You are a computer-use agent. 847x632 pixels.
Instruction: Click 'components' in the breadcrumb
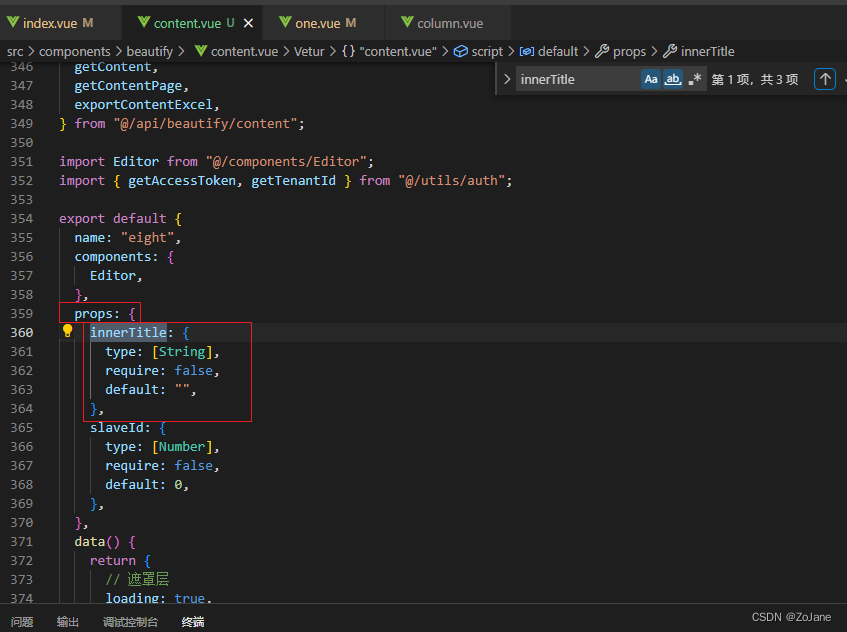pyautogui.click(x=75, y=52)
